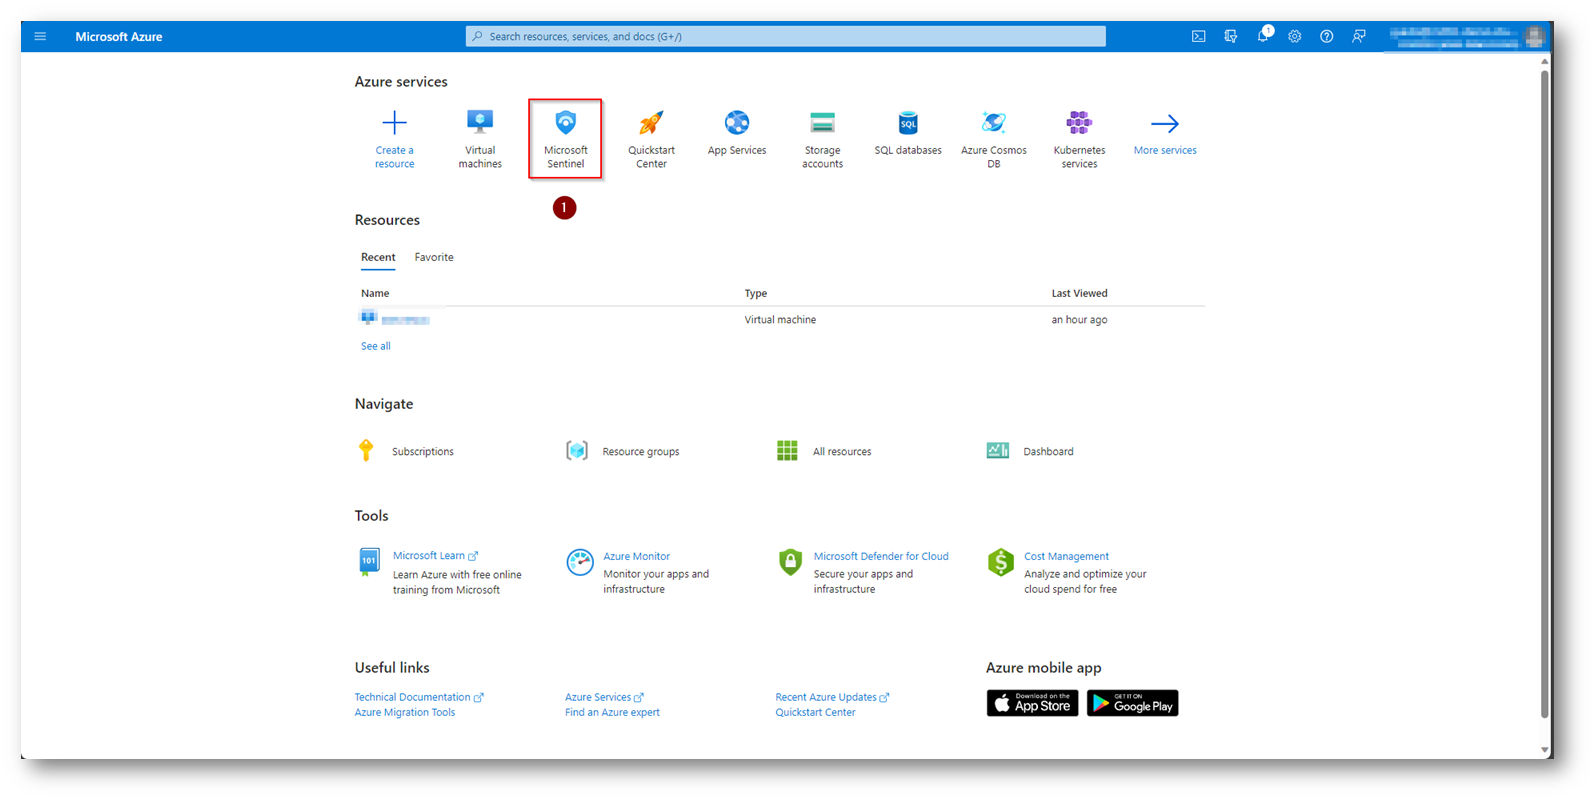The height and width of the screenshot is (801, 1596).
Task: Click the Cost Management dollar icon
Action: pyautogui.click(x=1001, y=562)
